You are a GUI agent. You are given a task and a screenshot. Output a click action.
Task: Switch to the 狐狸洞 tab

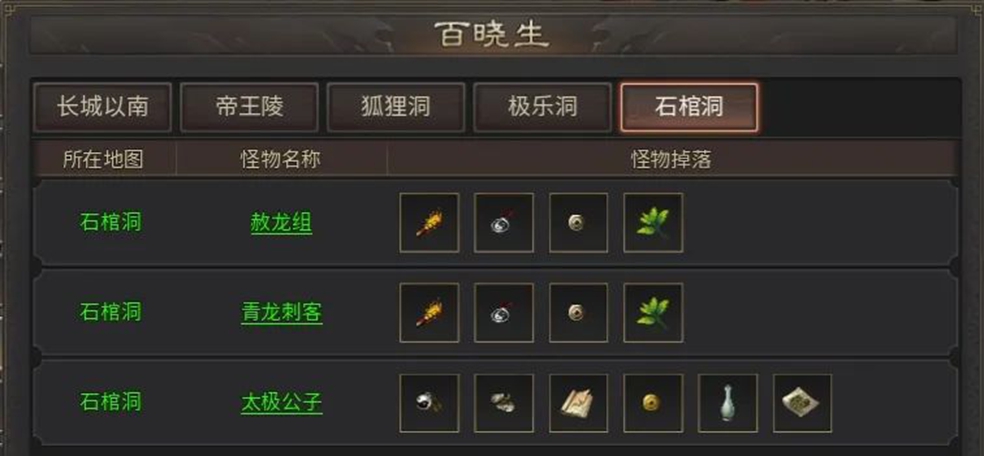click(x=396, y=107)
